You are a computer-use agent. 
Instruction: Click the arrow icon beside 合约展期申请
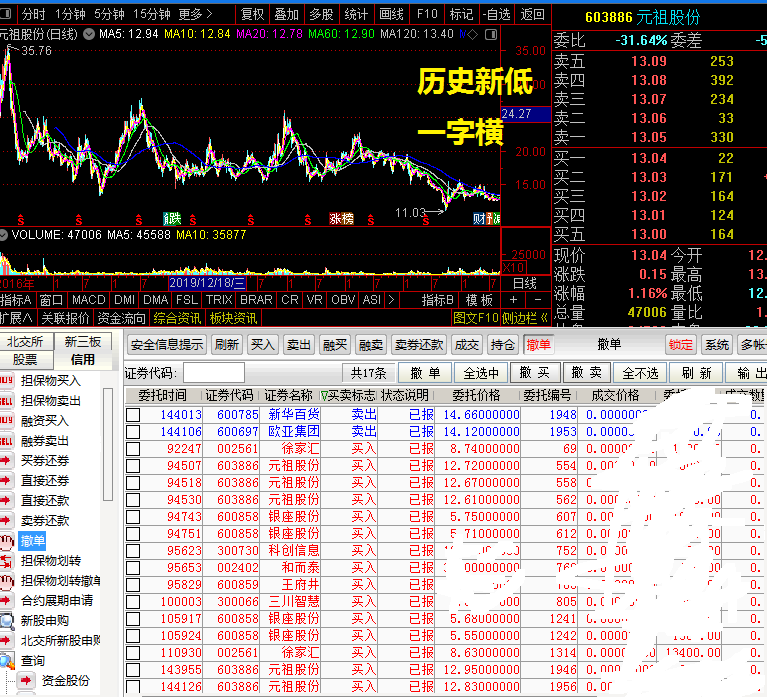click(6, 601)
